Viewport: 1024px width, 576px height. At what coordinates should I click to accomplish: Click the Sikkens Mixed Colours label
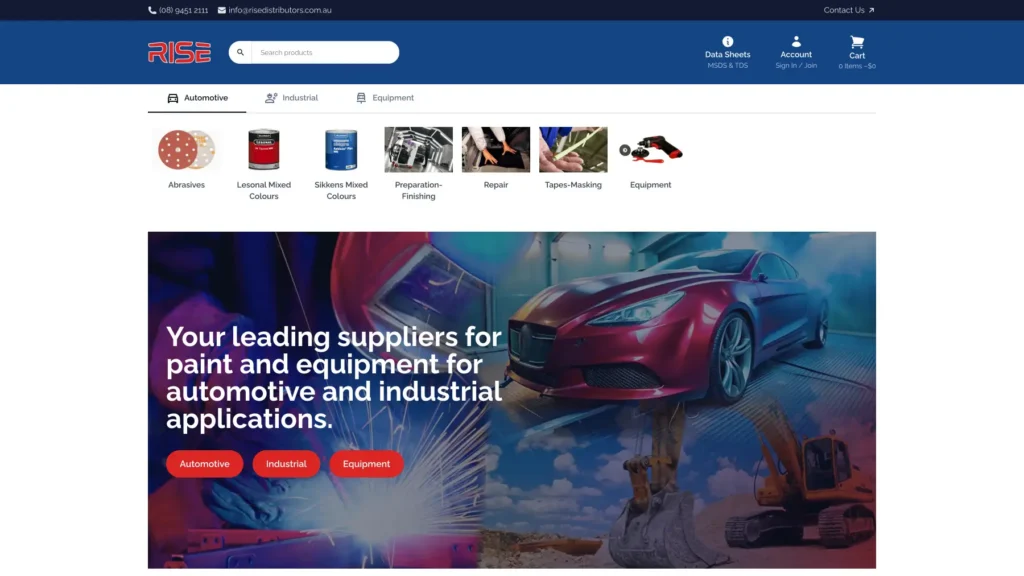tap(341, 191)
